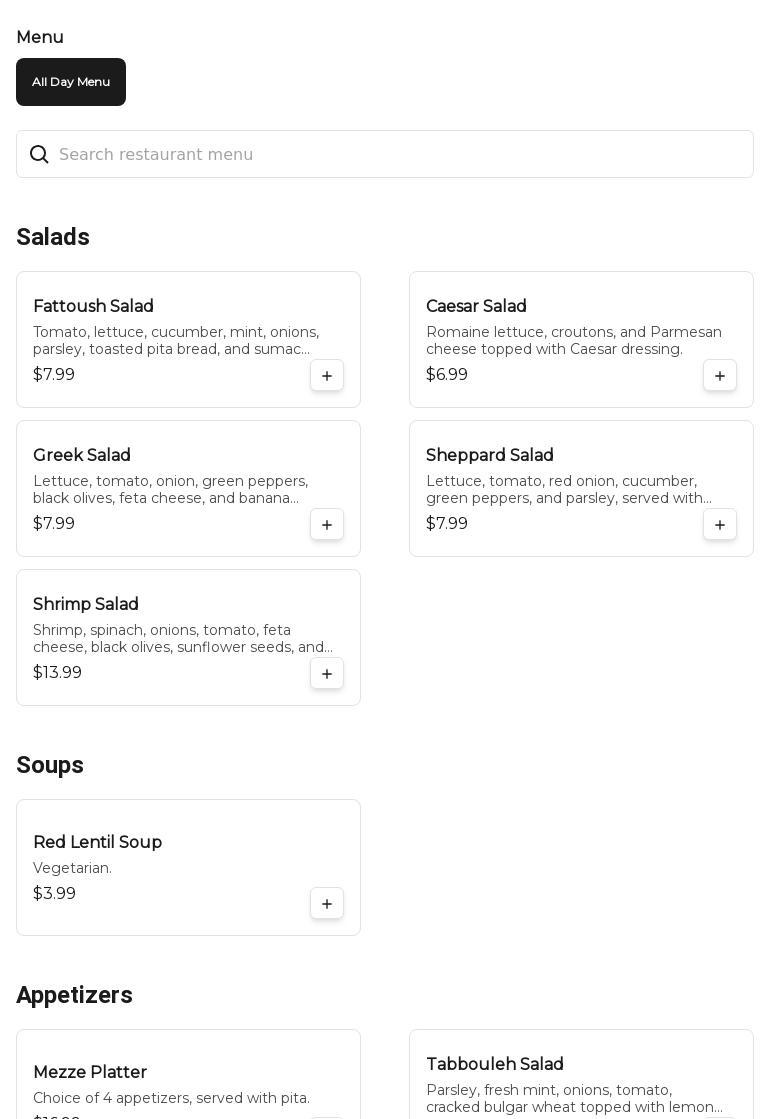Click the Caesar Salad $6.99 price

coord(447,375)
